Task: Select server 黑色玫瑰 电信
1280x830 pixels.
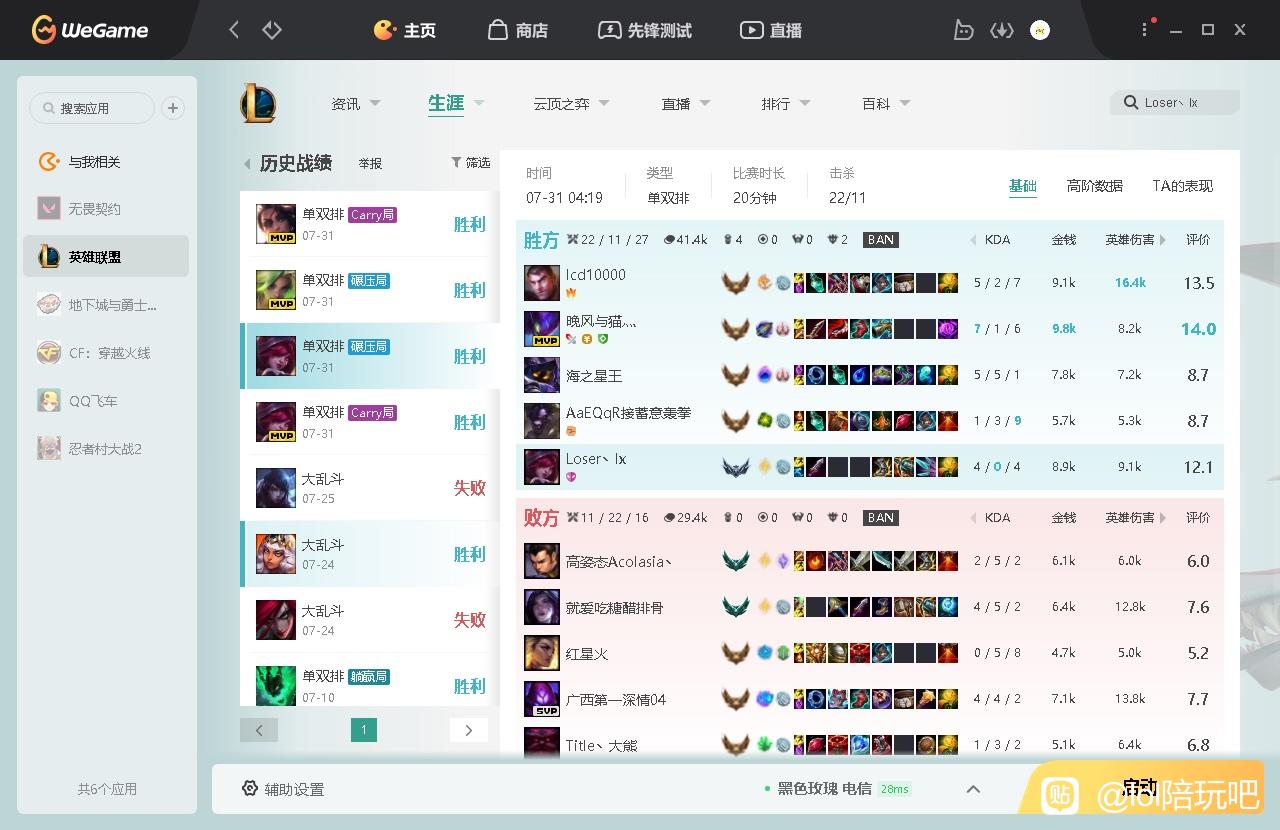Action: 824,789
